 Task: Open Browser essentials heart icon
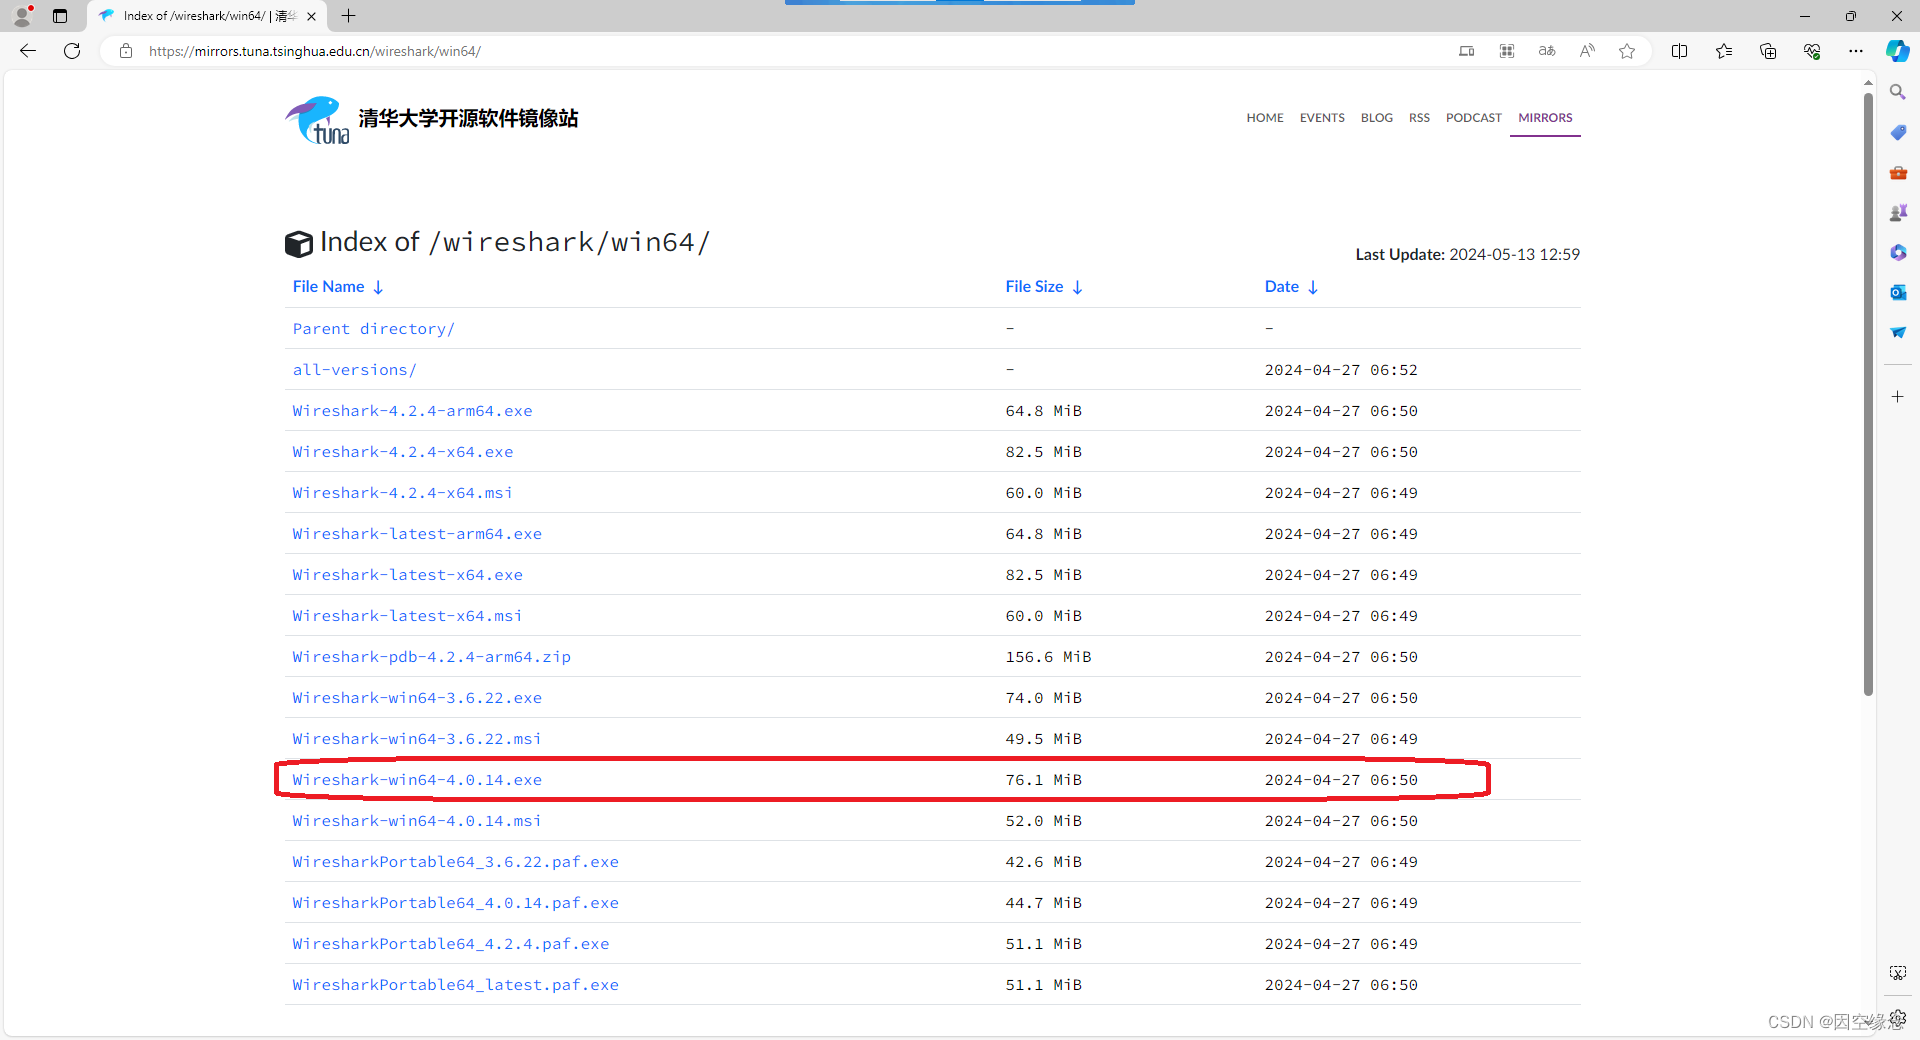1812,51
